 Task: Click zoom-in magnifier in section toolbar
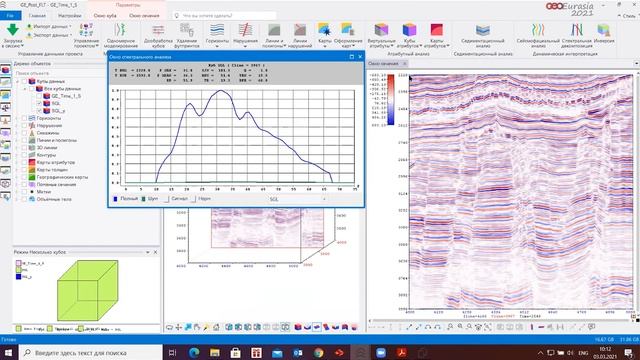click(460, 327)
